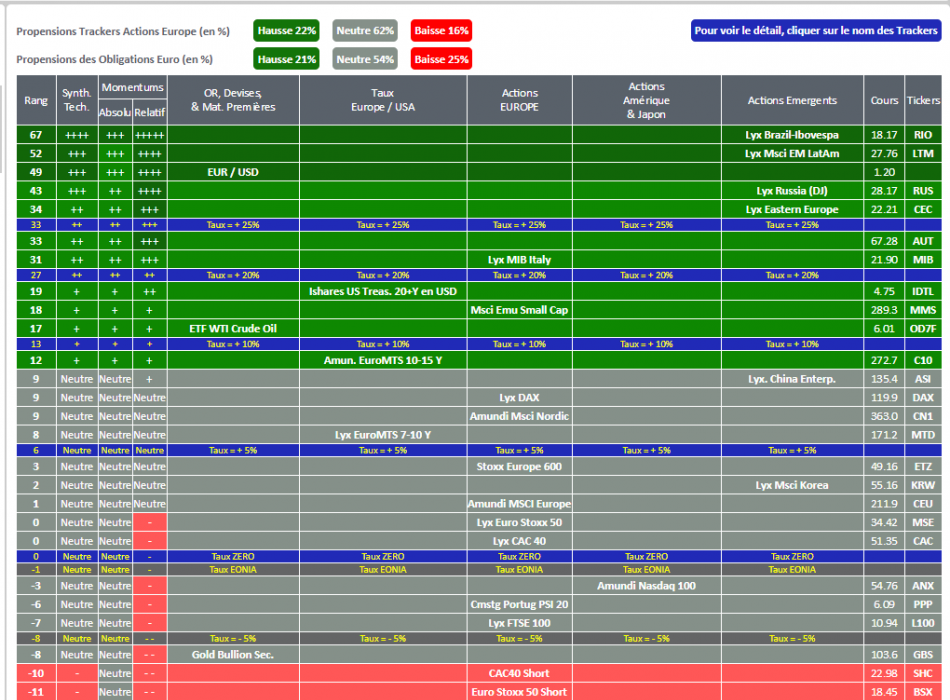950x700 pixels.
Task: Click the 'Taux Europe / USA' header
Action: click(383, 101)
